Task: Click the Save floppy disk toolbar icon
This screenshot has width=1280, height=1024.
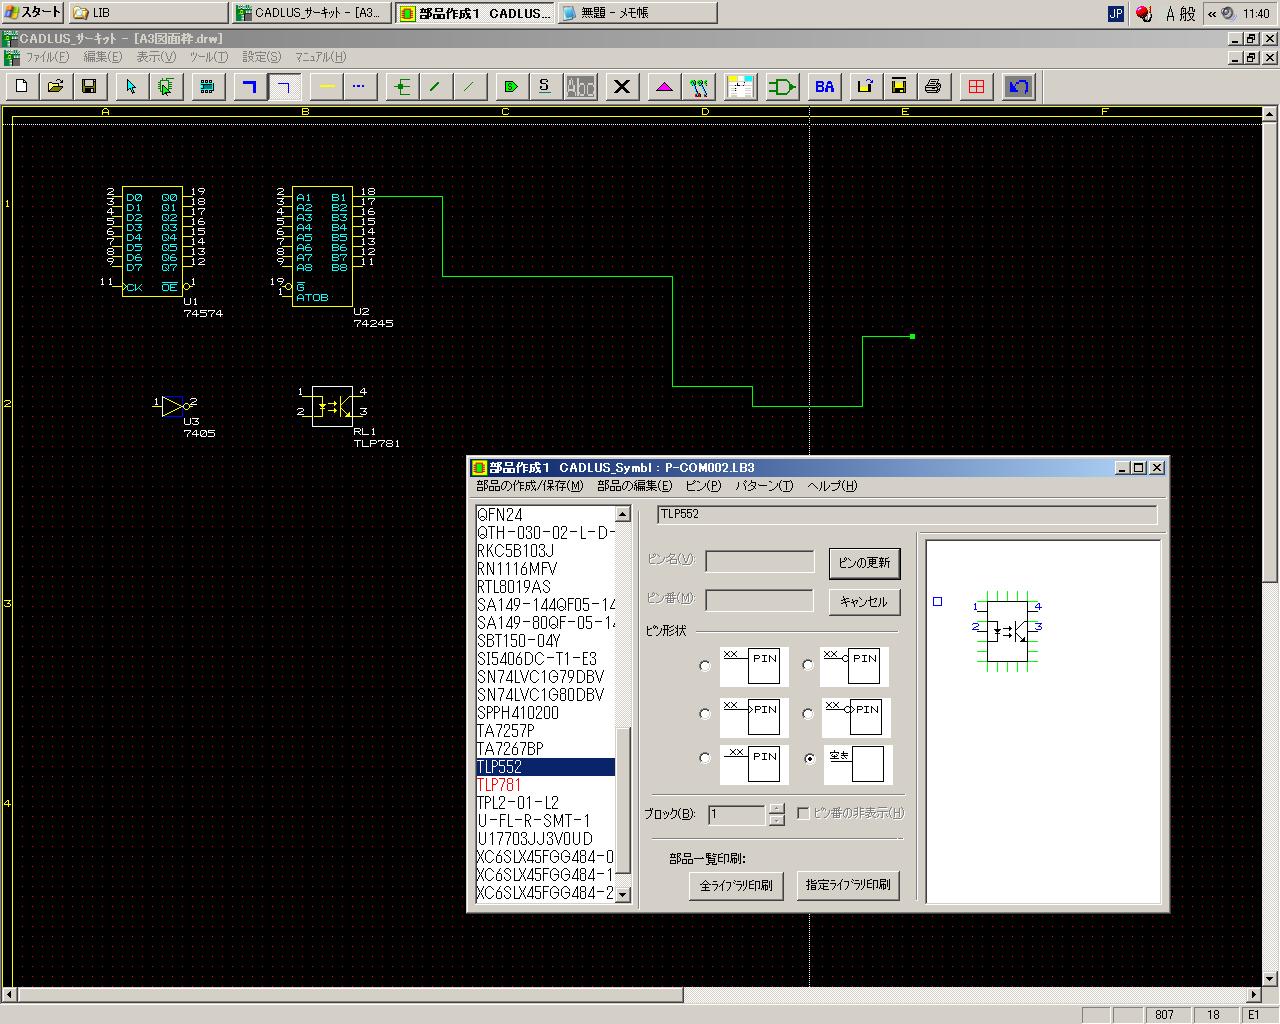Action: 89,87
